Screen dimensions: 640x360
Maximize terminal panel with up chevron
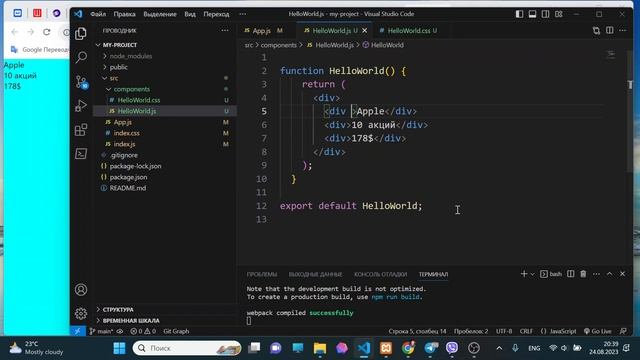[x=609, y=274]
